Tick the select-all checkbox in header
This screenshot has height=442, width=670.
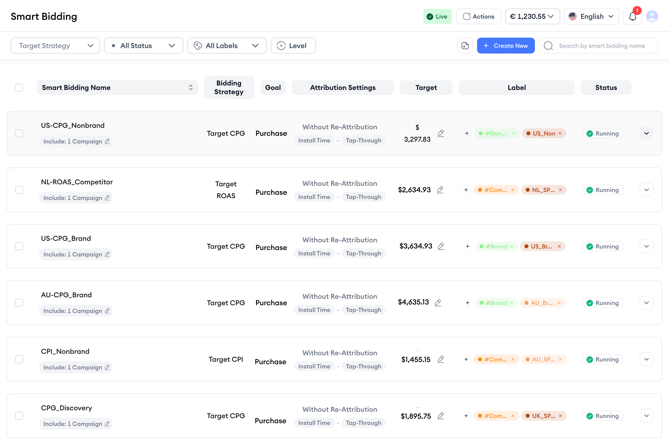point(19,88)
